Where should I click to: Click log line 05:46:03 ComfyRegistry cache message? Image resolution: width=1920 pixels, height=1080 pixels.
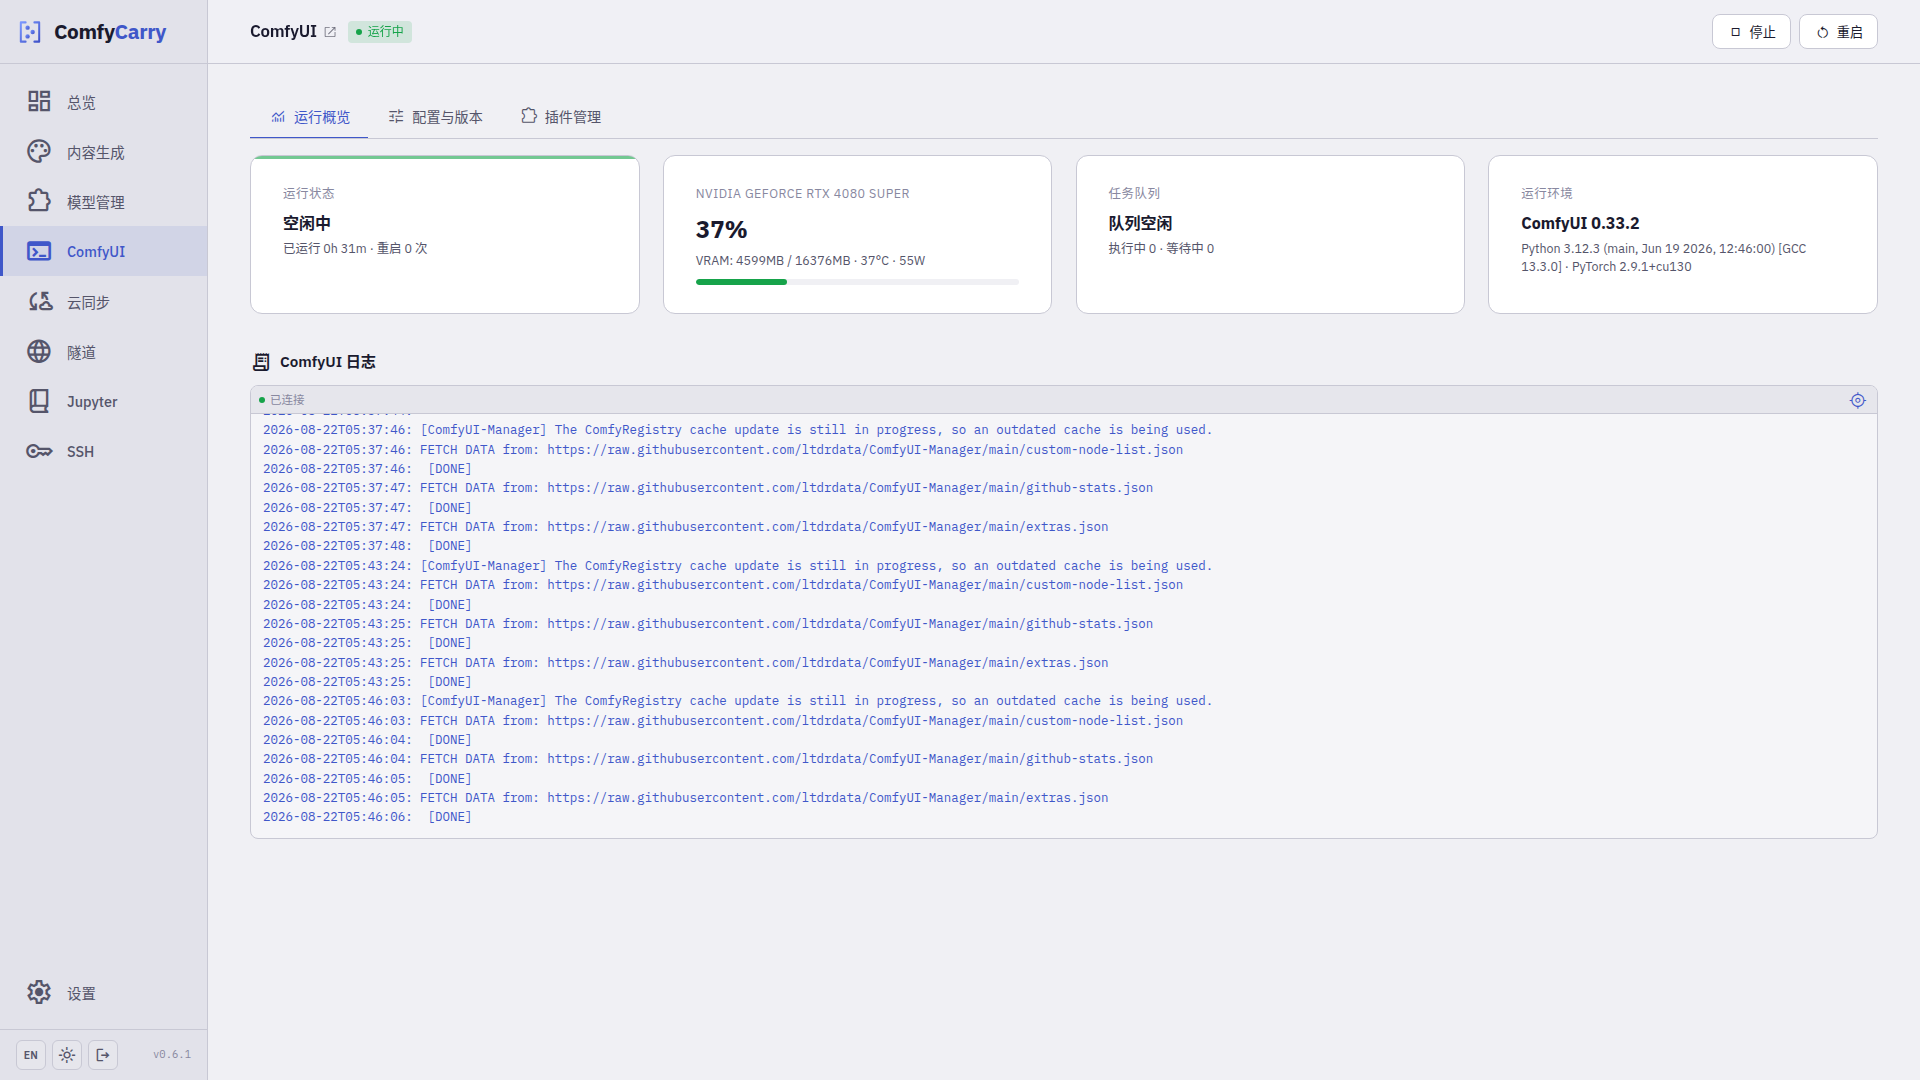tap(737, 701)
